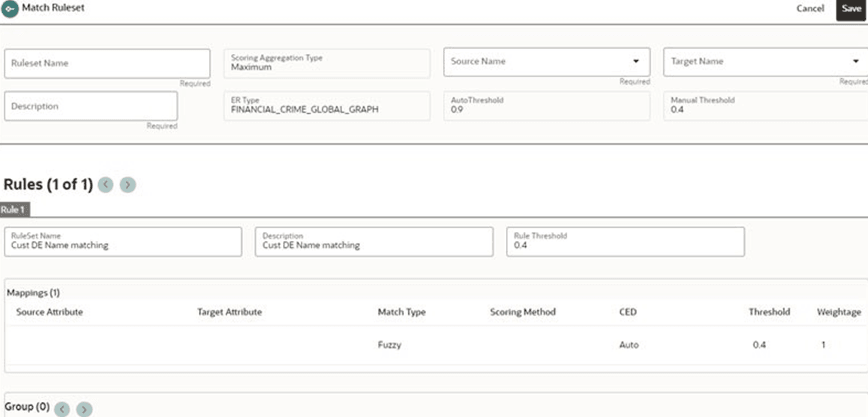Click the Manual Threshold field

click(766, 106)
